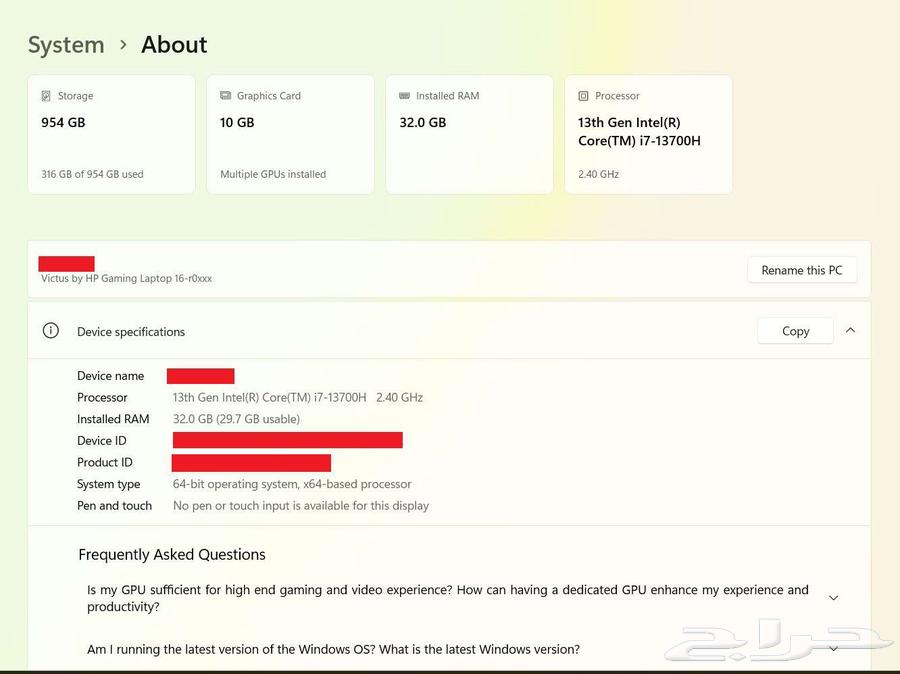Go back to System in the breadcrumb
The image size is (900, 674).
point(66,45)
